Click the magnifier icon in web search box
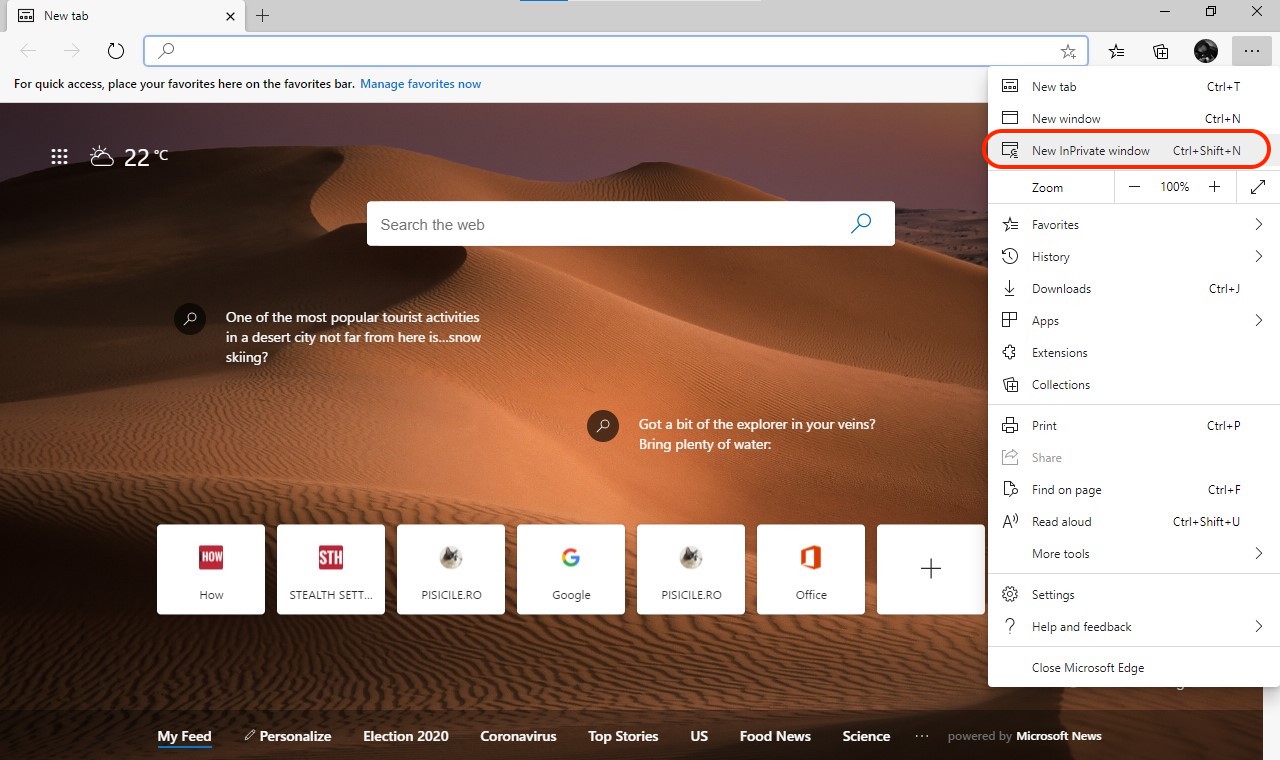The width and height of the screenshot is (1280, 760). (860, 224)
